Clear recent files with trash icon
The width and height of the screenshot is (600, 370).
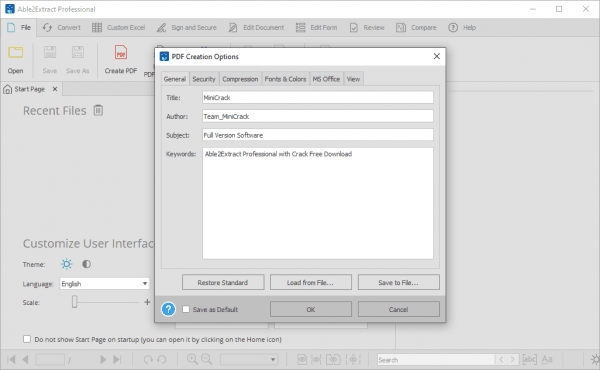pyautogui.click(x=98, y=110)
